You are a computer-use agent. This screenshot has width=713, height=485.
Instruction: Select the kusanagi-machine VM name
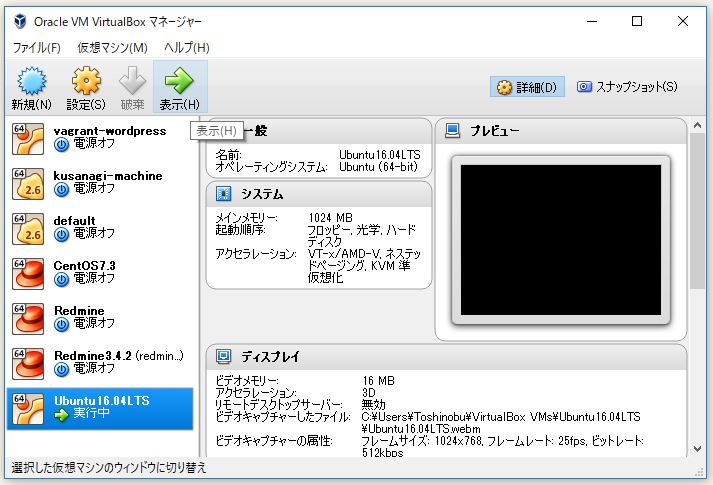pyautogui.click(x=108, y=176)
